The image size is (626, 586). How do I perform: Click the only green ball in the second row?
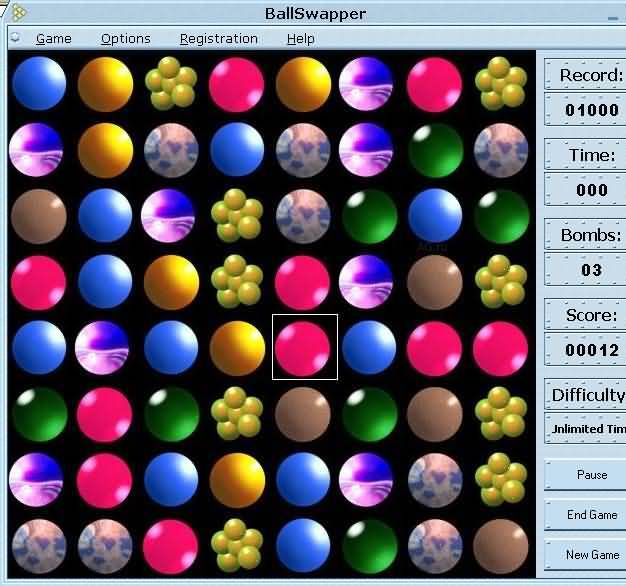(435, 149)
